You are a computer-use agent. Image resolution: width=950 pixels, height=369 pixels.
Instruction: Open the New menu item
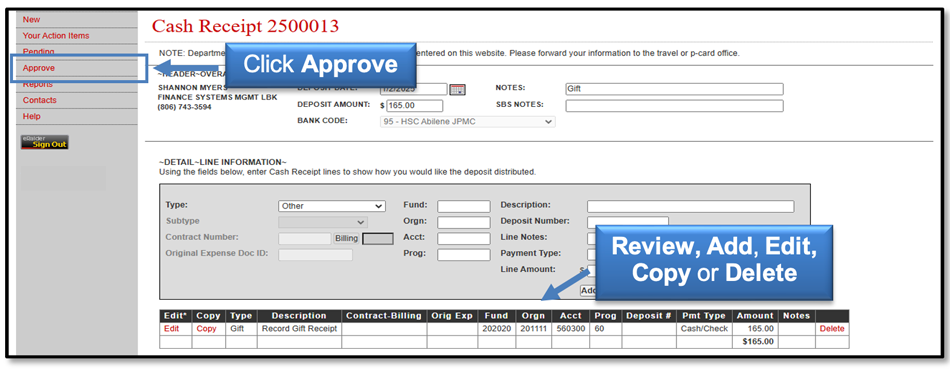coord(32,19)
